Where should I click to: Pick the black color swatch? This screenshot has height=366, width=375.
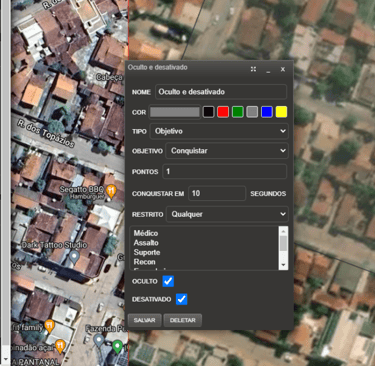(x=208, y=112)
